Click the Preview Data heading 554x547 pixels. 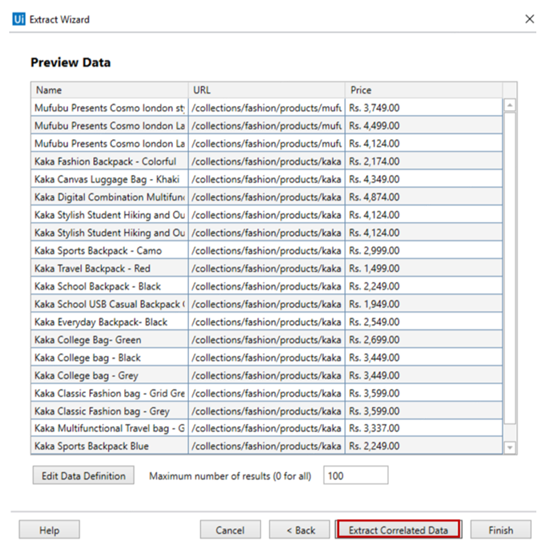[x=70, y=62]
